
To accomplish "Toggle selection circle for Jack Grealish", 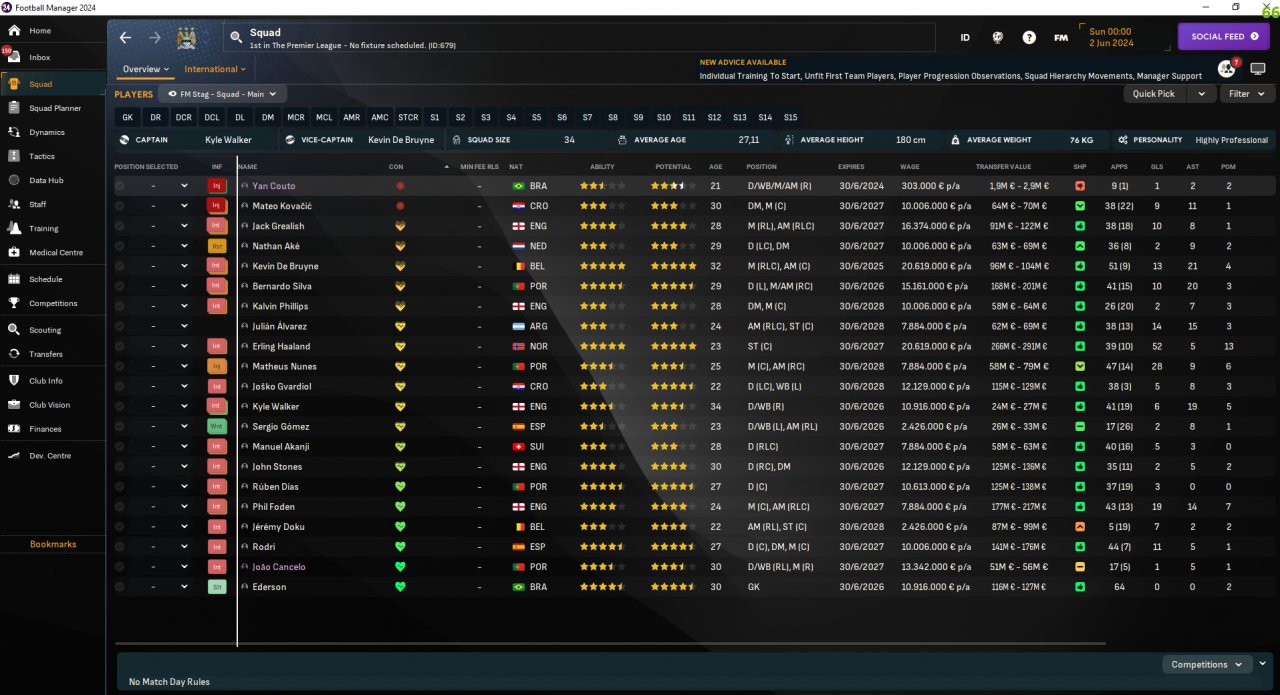I will pyautogui.click(x=120, y=226).
